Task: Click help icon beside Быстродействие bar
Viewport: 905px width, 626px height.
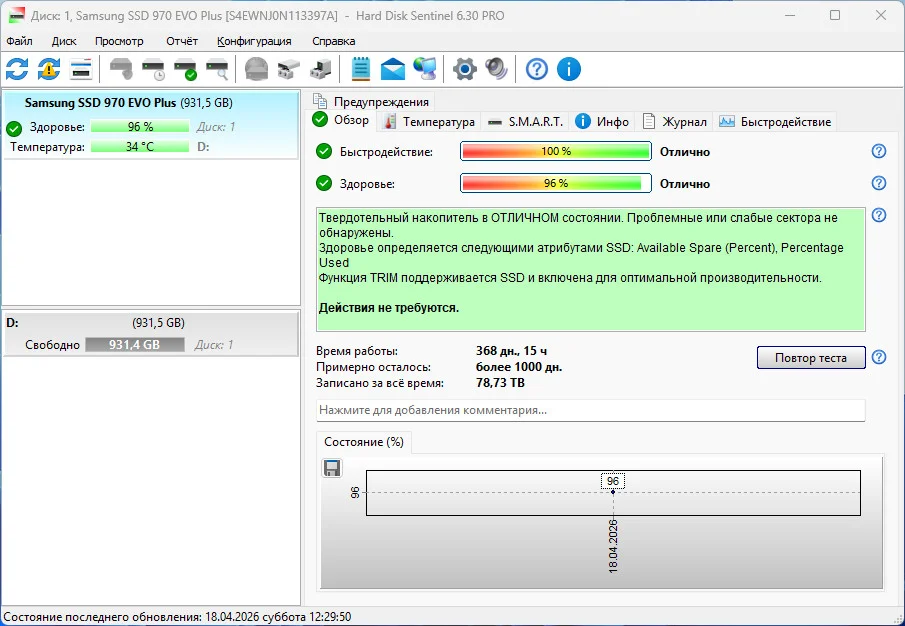Action: point(879,151)
